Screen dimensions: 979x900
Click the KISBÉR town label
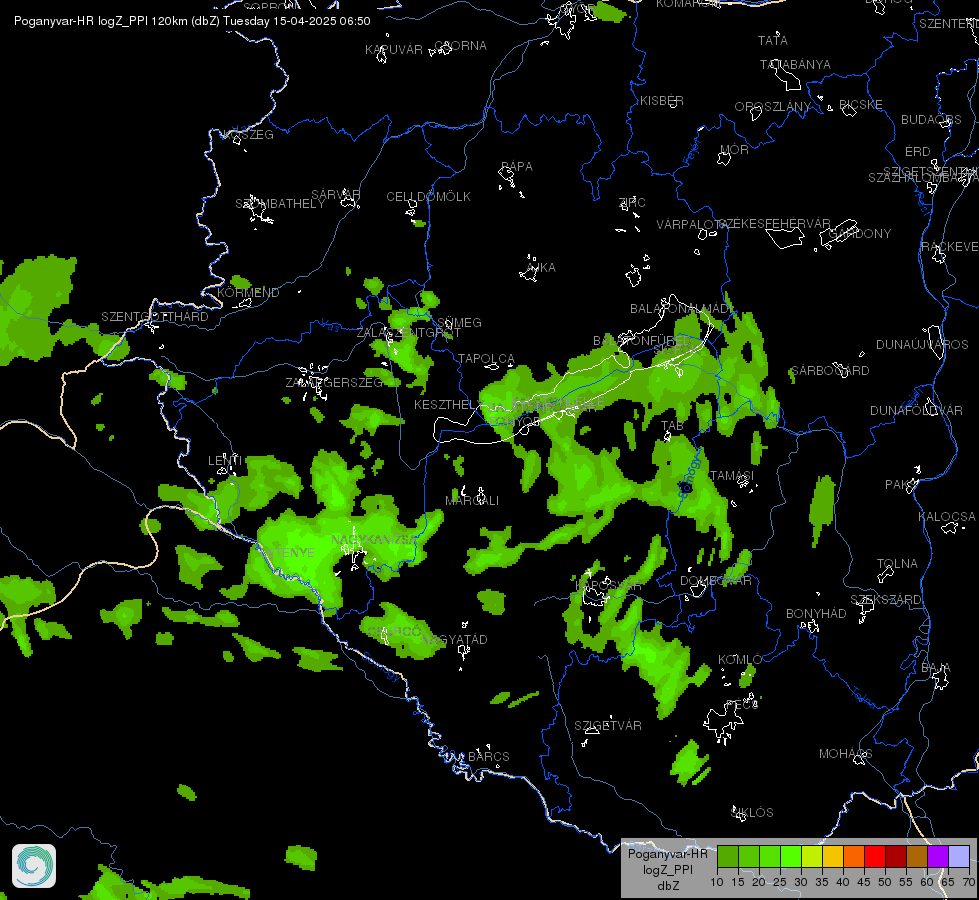point(661,101)
